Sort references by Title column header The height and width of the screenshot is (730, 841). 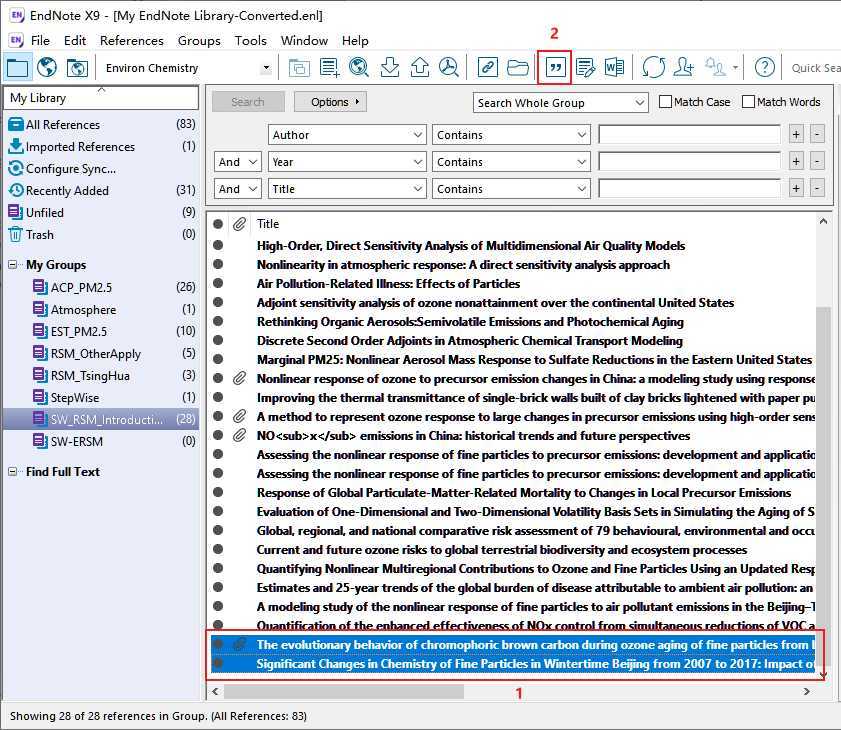coord(268,224)
